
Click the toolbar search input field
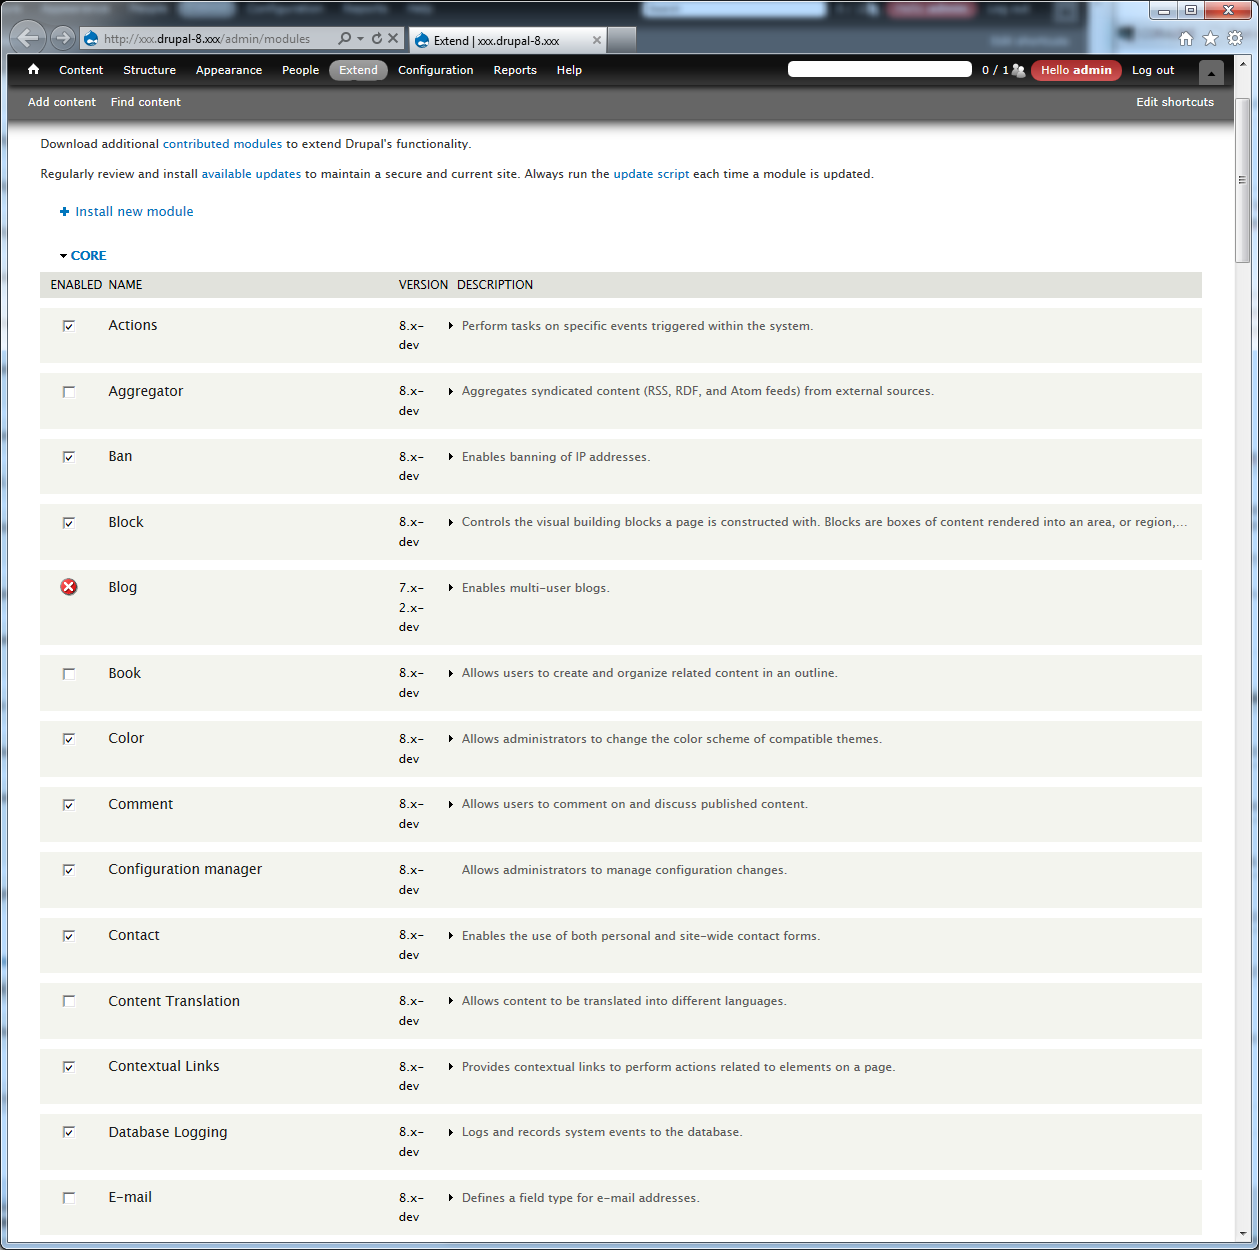(880, 69)
